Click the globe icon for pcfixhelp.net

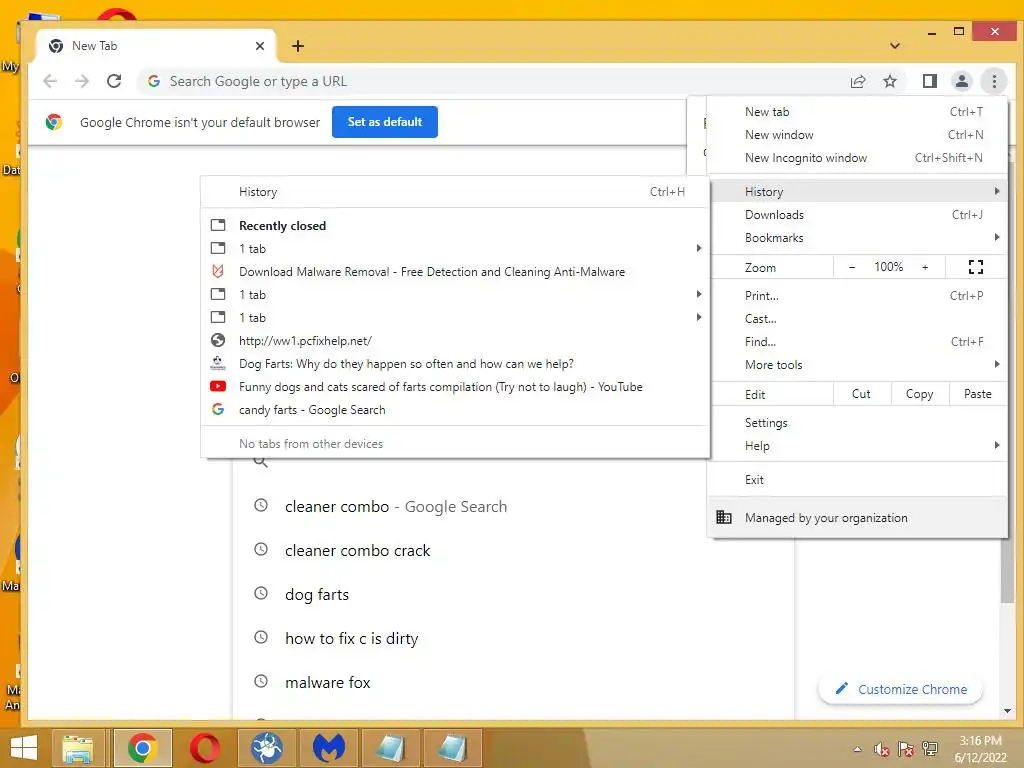218,340
